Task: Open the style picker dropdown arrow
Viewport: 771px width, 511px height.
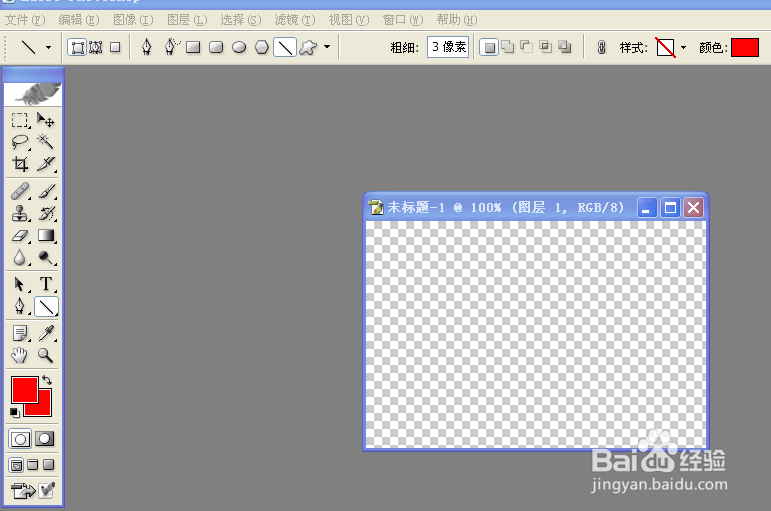Action: [683, 48]
